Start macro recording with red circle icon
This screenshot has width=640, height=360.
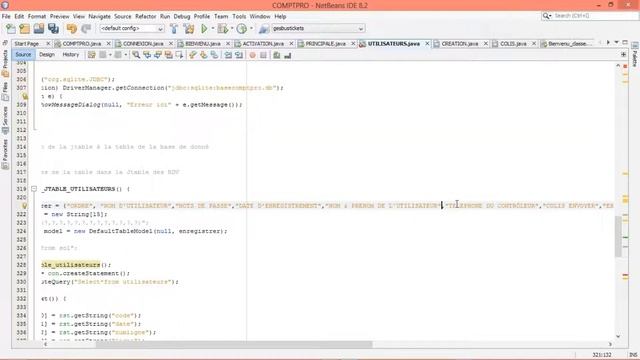(x=252, y=55)
